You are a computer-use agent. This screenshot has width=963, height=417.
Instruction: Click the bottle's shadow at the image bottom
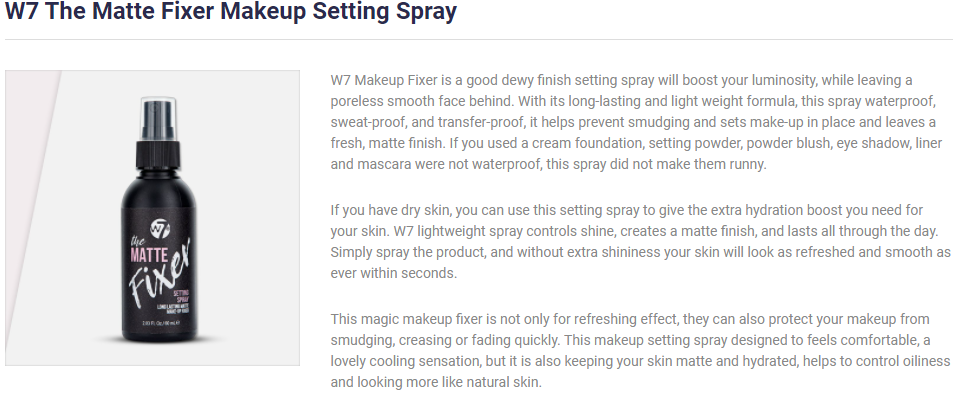pos(160,339)
